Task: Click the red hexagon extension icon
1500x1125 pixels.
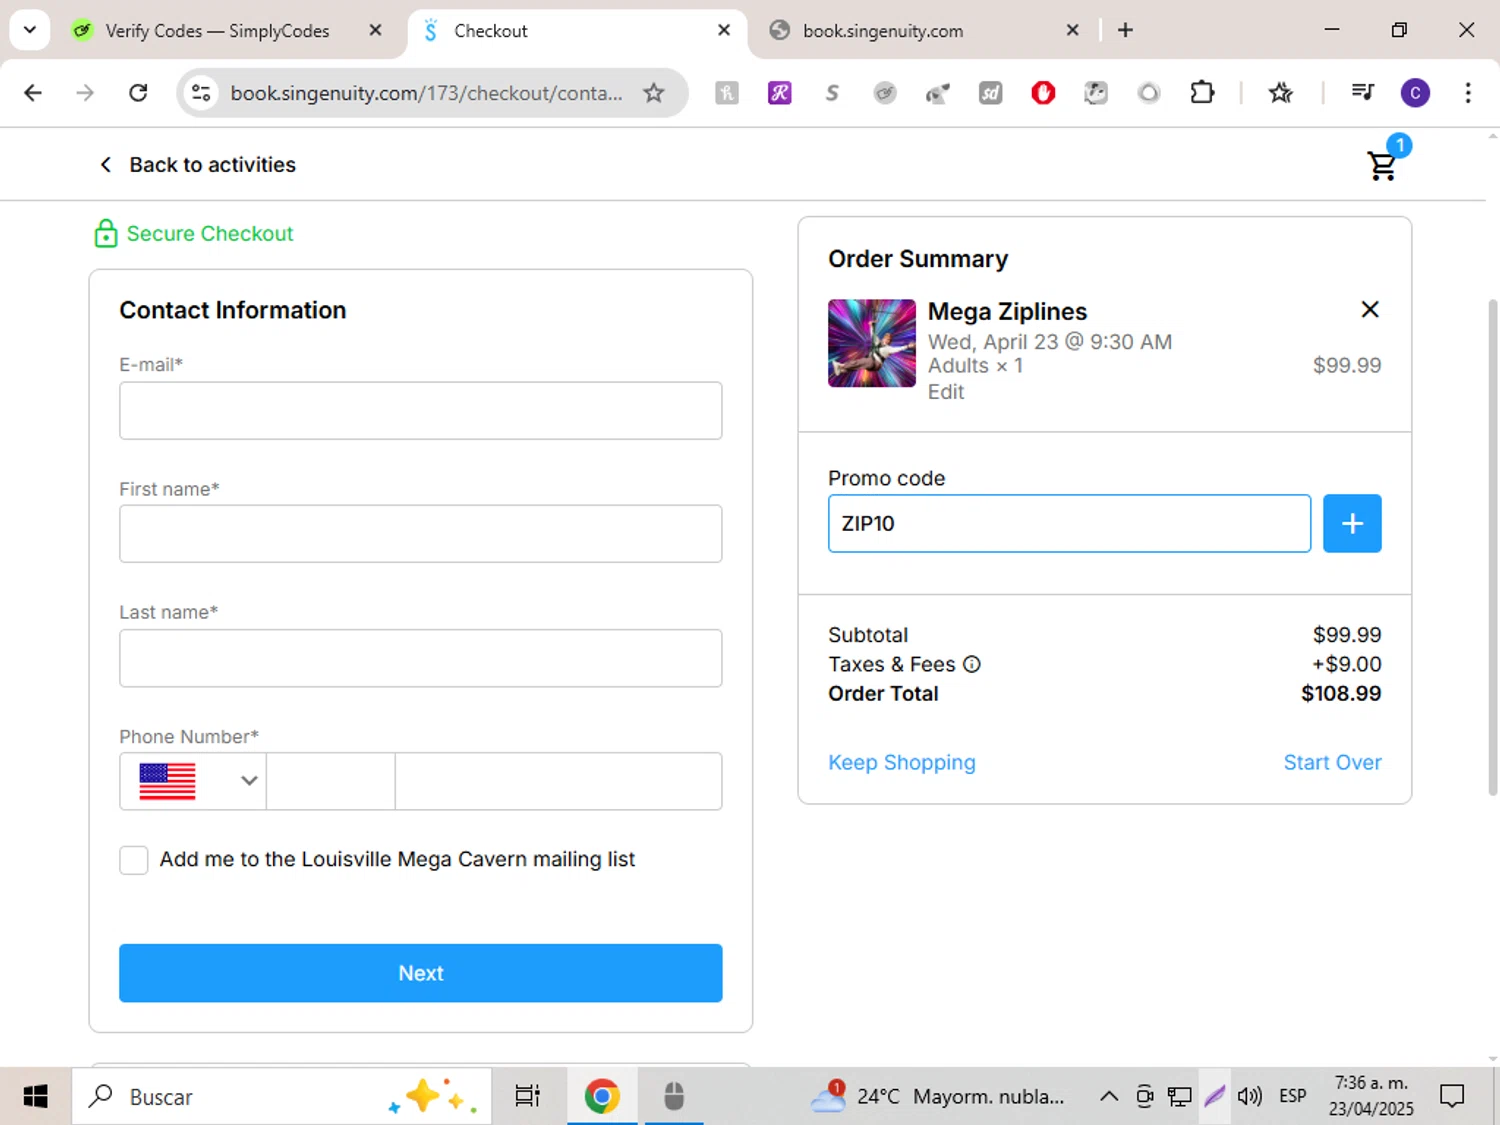Action: 1043,93
